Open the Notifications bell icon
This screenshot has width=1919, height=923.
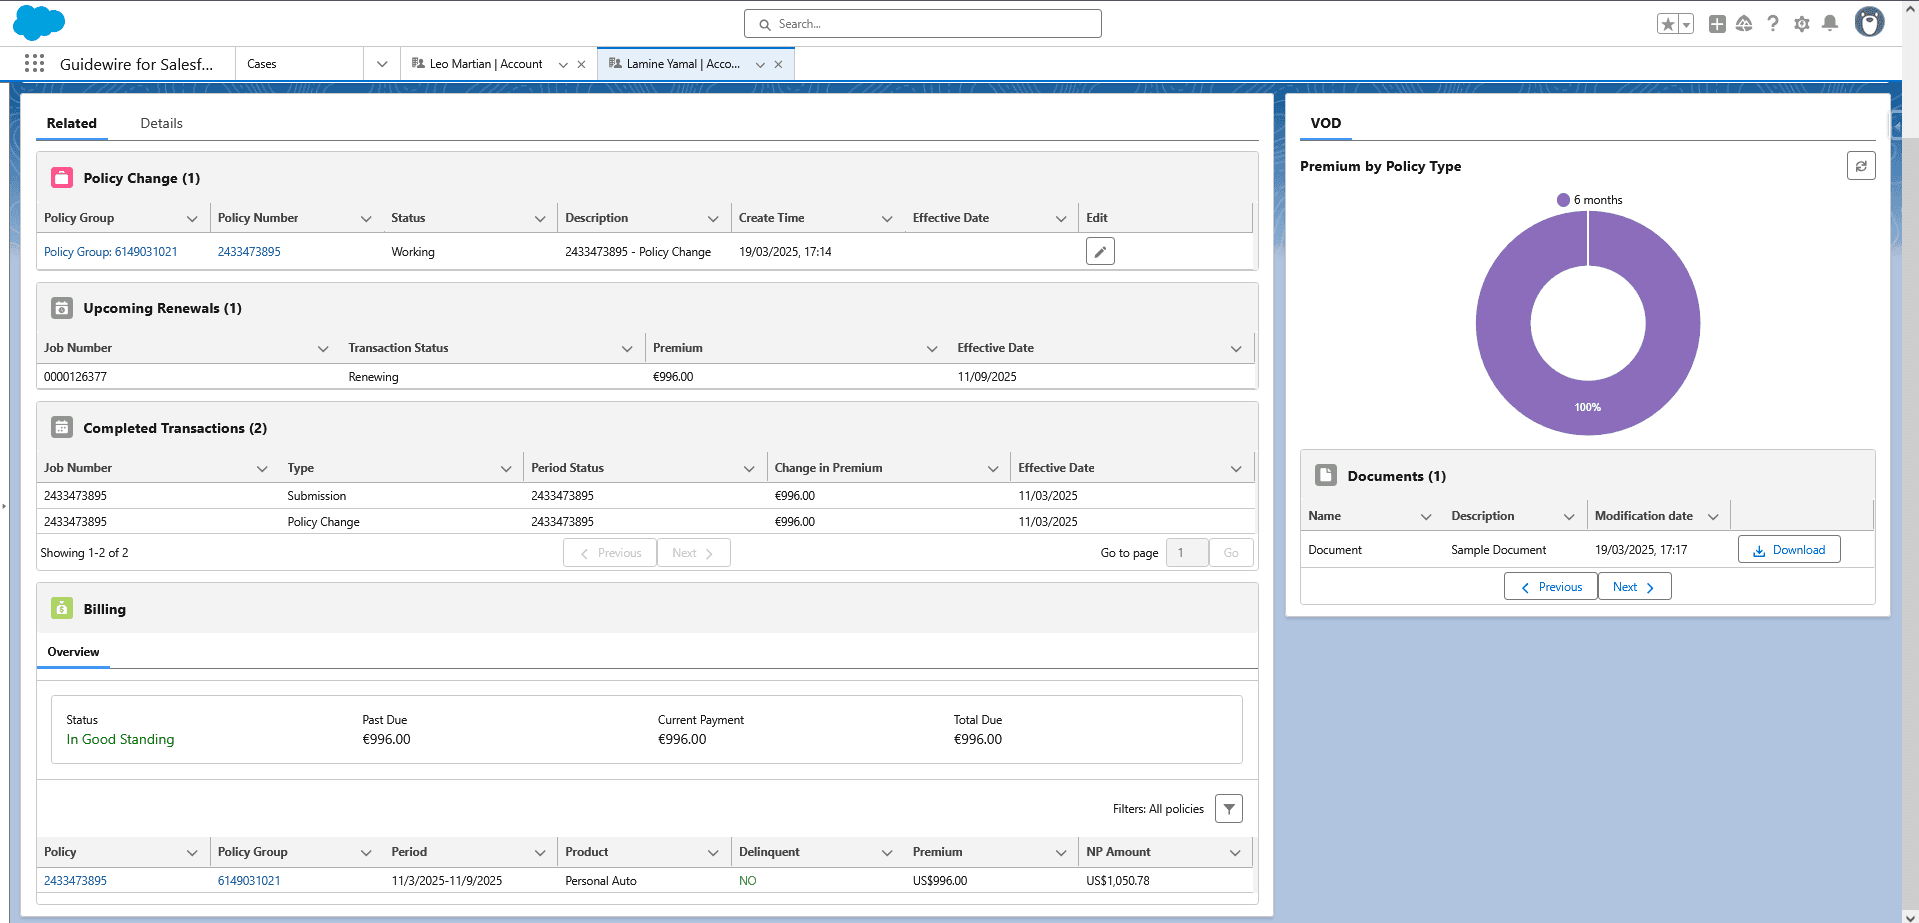coord(1830,24)
